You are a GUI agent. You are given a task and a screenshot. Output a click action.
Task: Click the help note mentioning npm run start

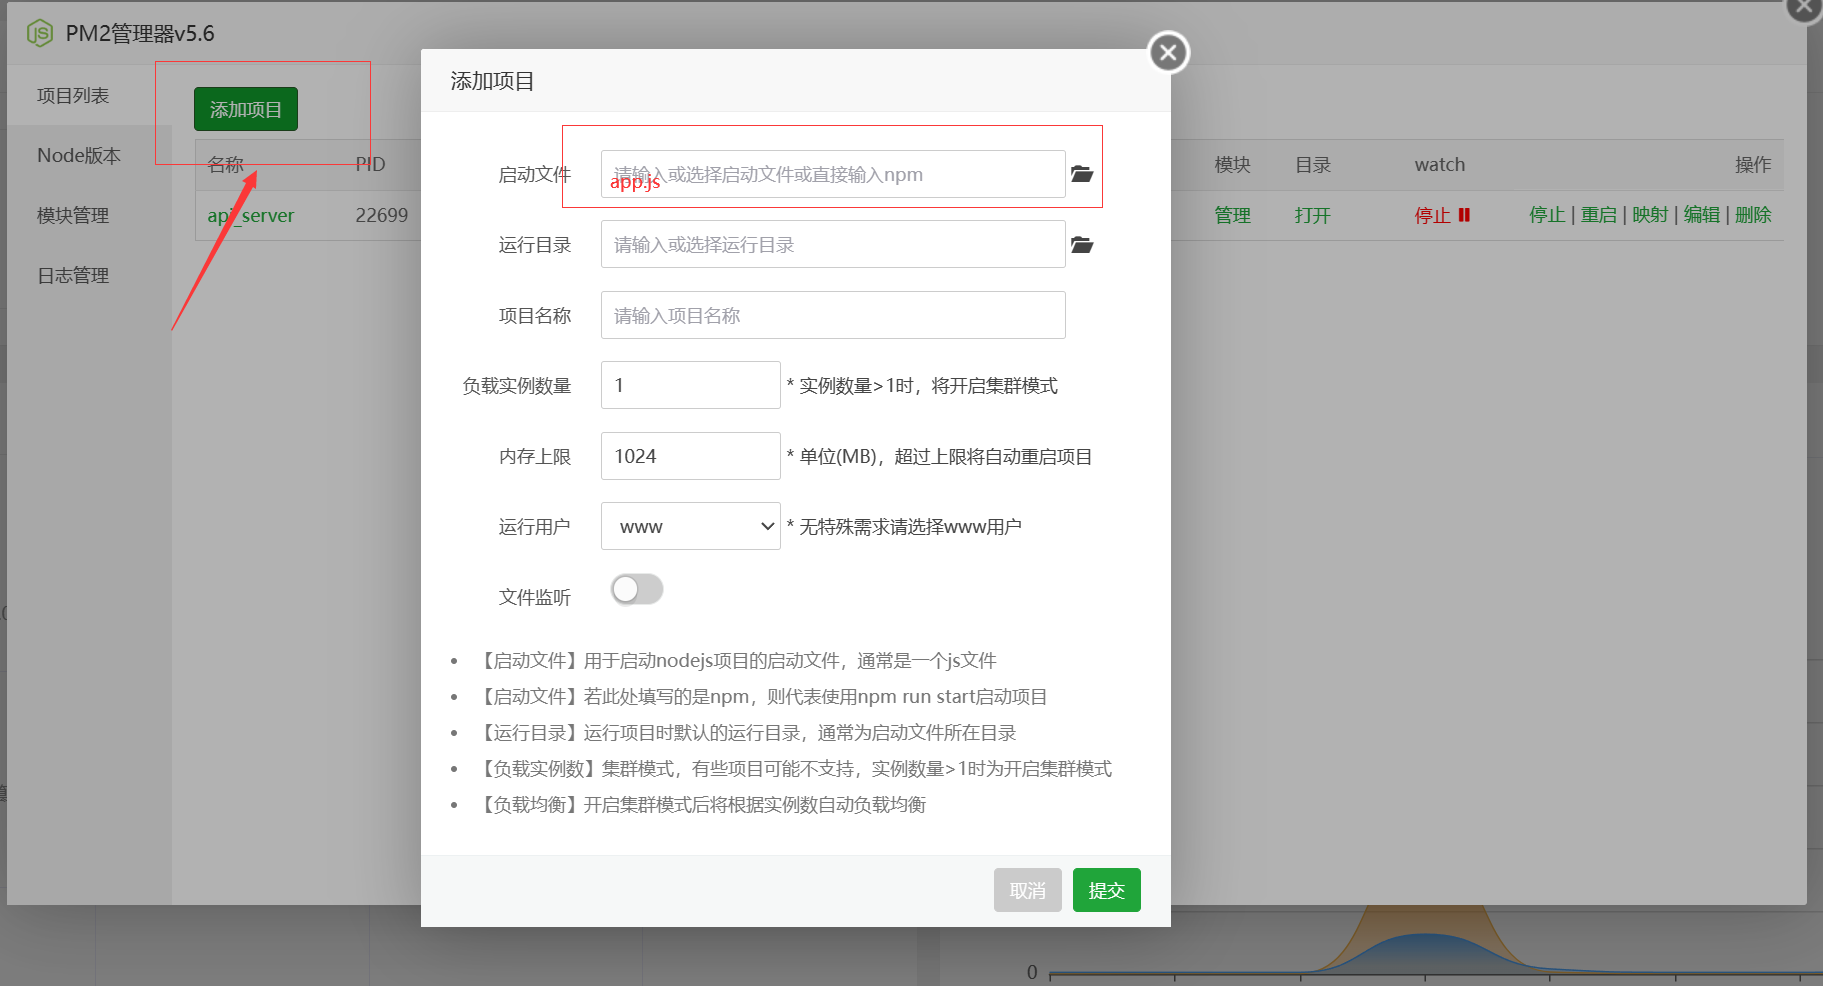762,697
